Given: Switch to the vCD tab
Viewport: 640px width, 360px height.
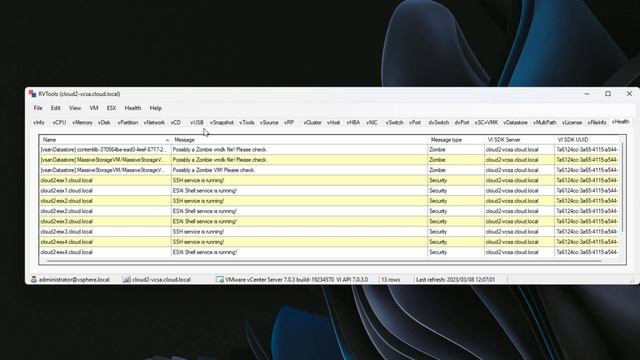Looking at the screenshot, I should (176, 122).
